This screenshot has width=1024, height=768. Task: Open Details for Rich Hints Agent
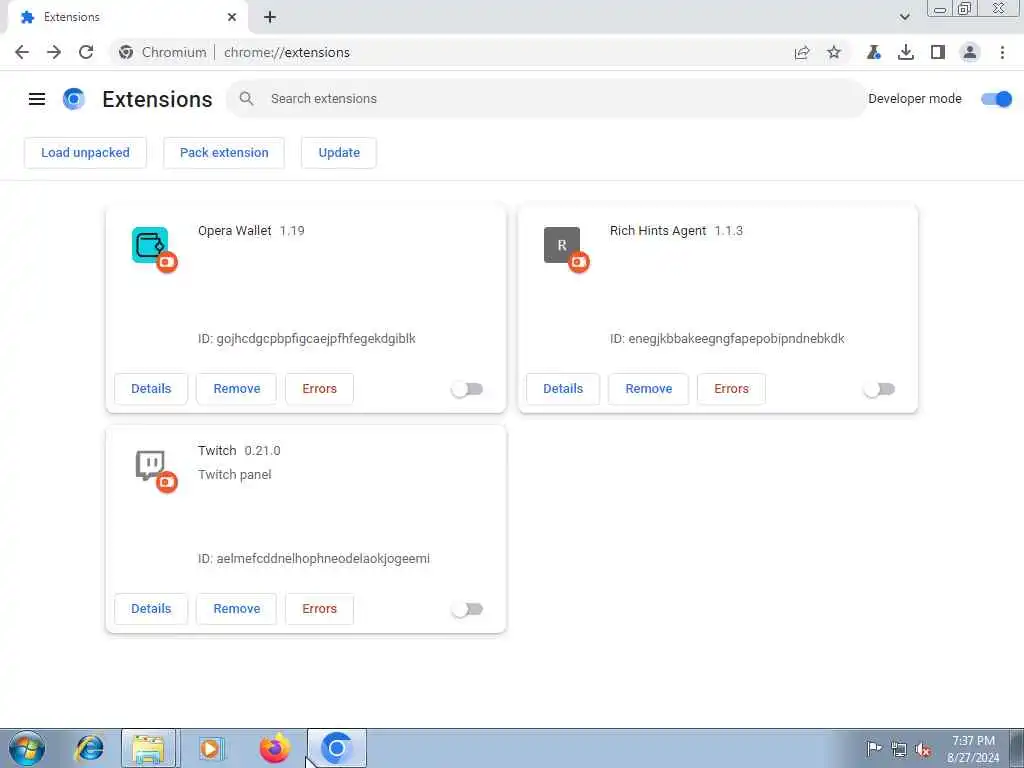(563, 389)
